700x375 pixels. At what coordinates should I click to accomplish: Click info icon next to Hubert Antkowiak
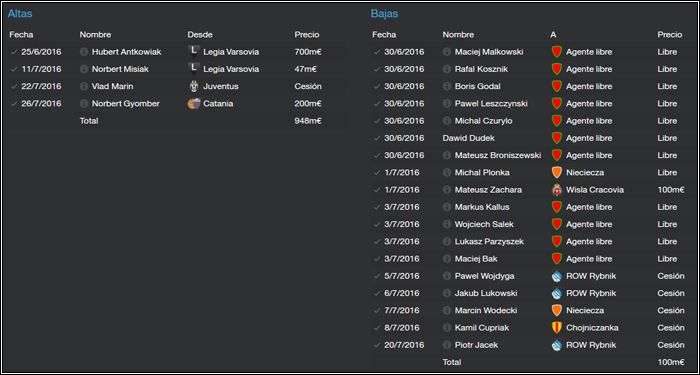click(x=83, y=52)
